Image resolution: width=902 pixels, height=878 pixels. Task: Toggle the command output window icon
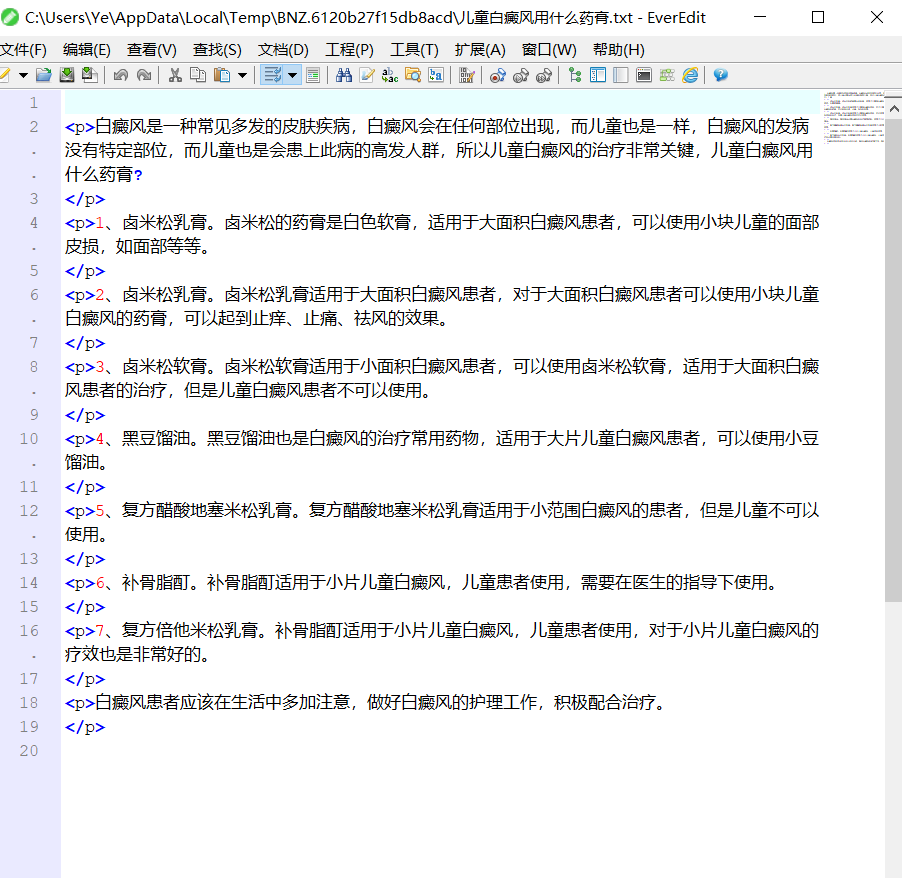coord(644,75)
